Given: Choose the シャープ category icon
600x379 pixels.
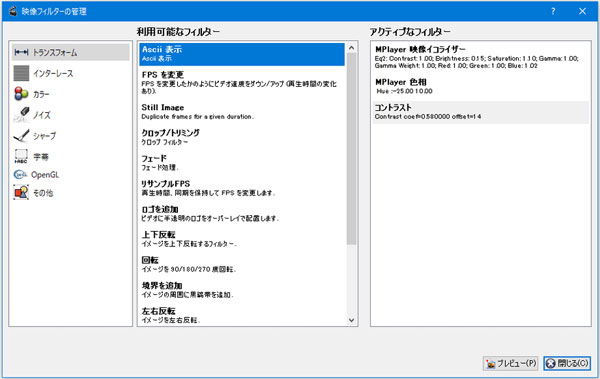Looking at the screenshot, I should [21, 136].
